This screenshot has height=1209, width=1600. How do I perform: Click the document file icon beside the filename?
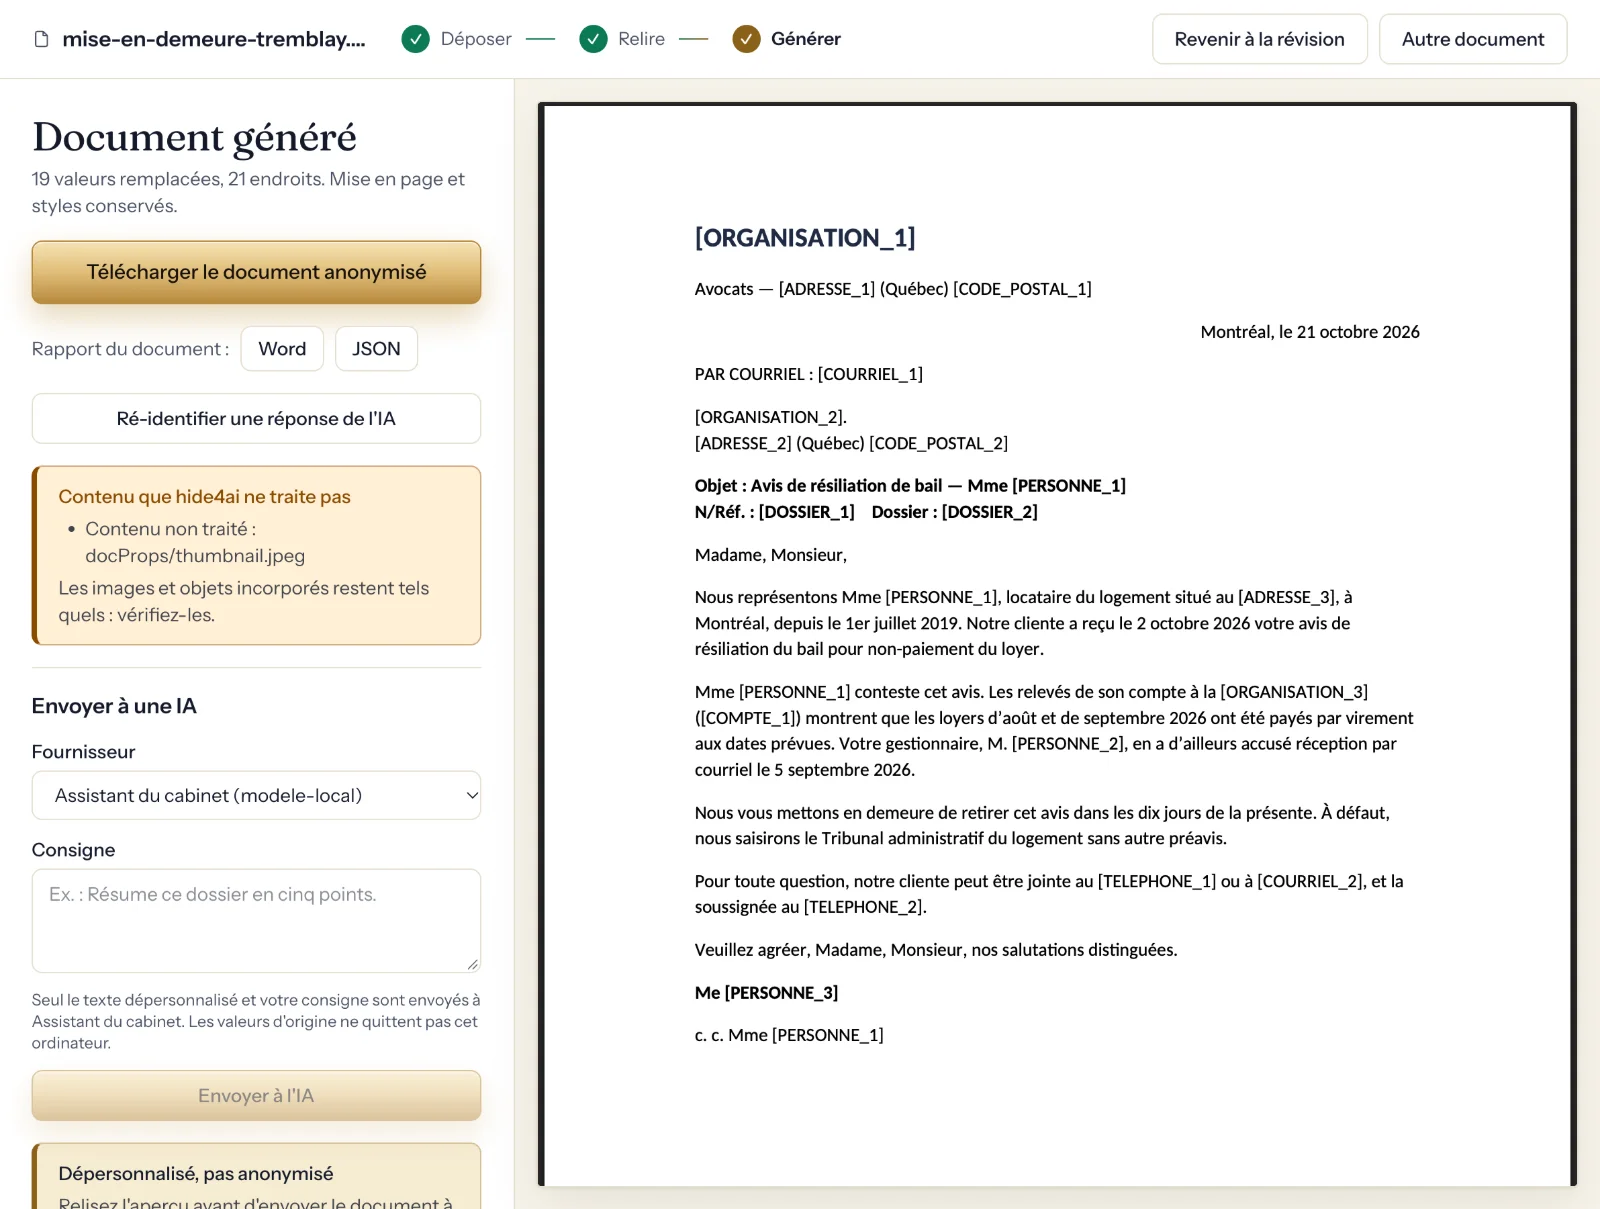coord(41,39)
